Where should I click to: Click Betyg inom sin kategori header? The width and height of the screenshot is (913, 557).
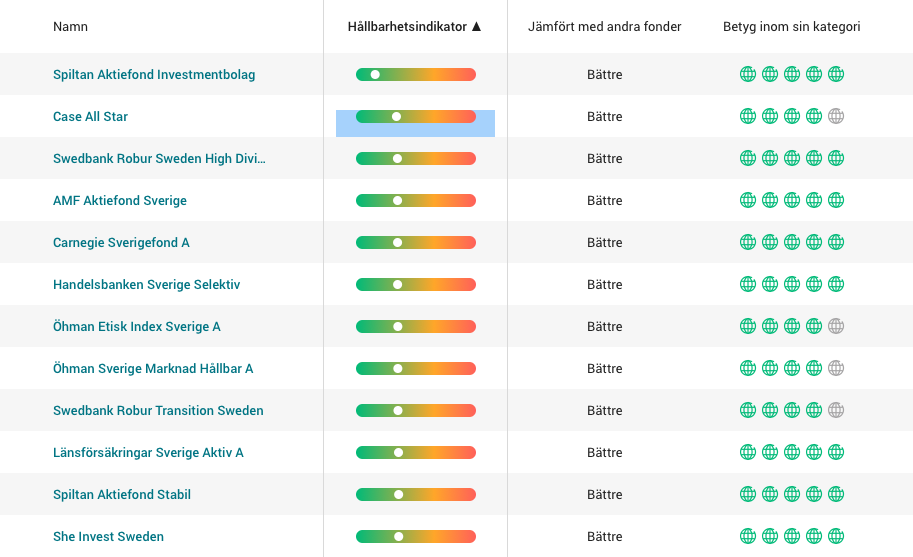(791, 27)
